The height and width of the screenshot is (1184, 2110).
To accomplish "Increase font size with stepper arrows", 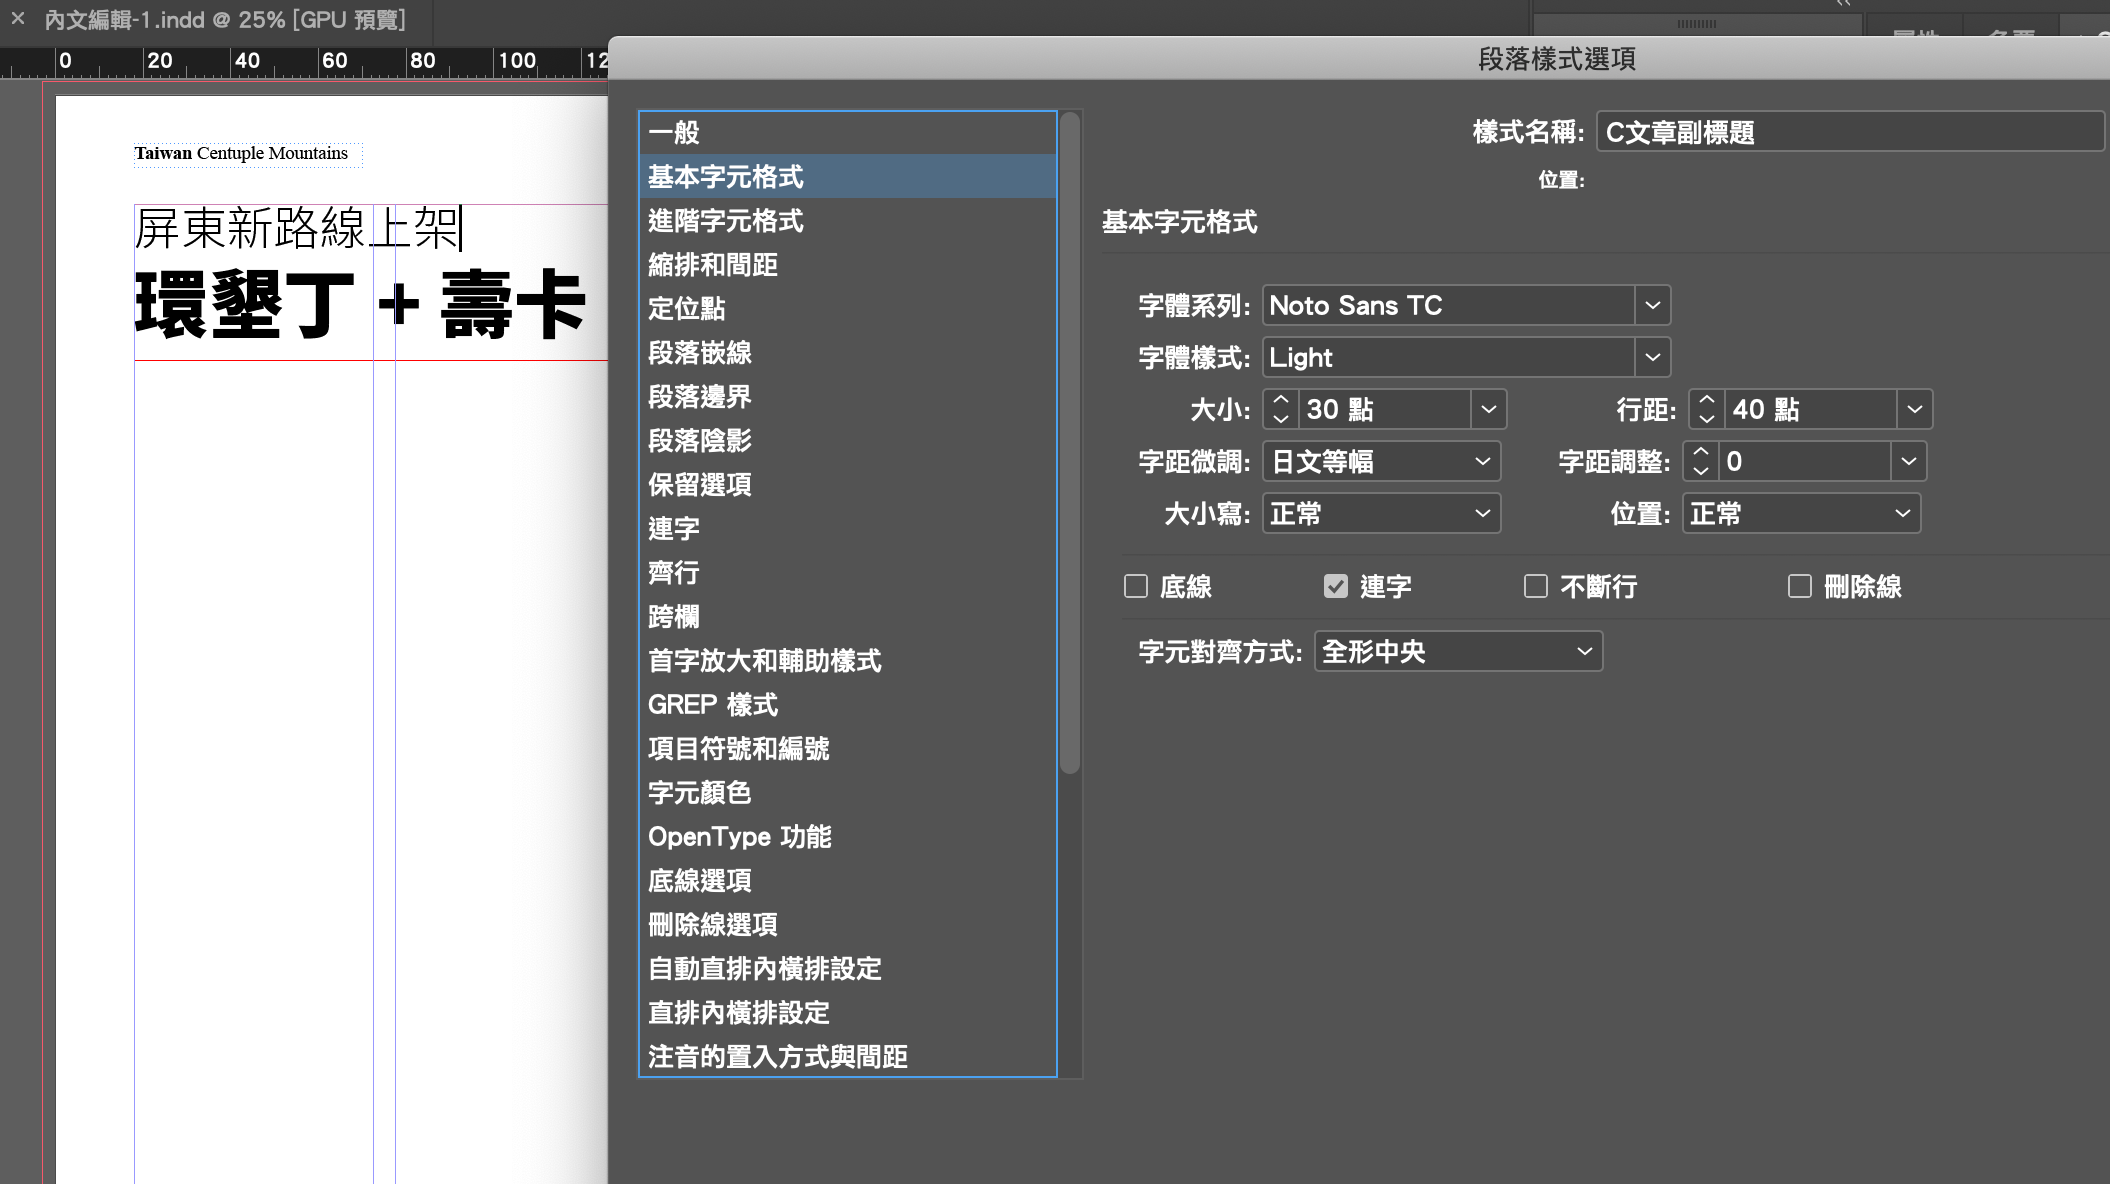I will point(1281,400).
